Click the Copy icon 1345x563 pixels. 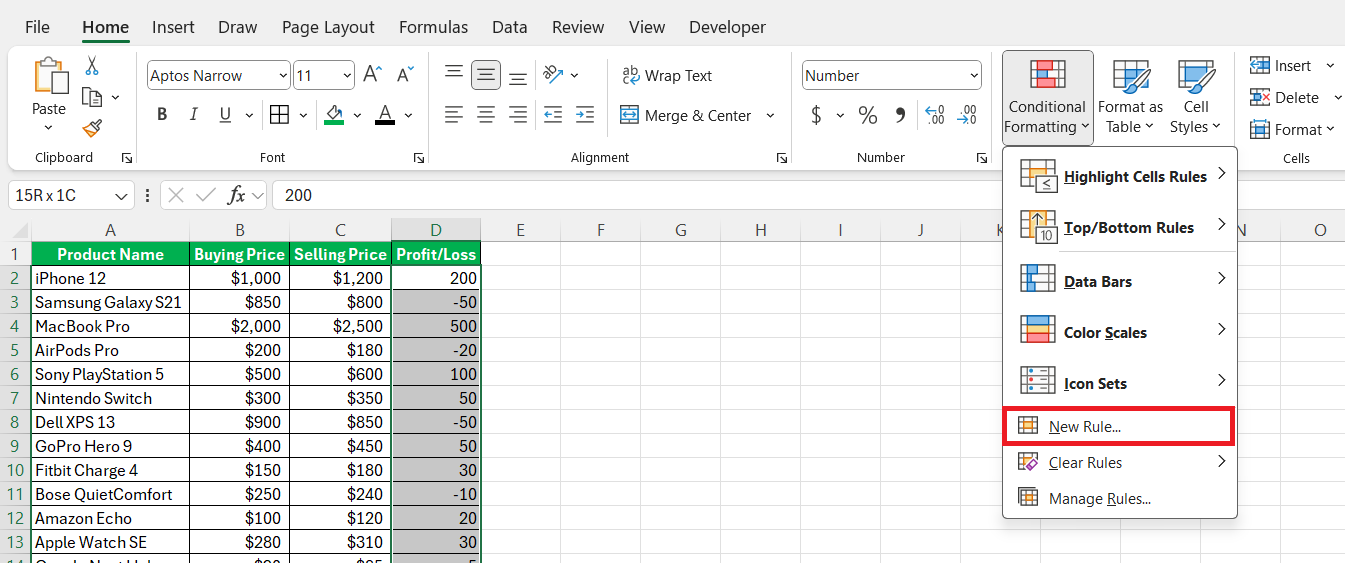(x=92, y=97)
